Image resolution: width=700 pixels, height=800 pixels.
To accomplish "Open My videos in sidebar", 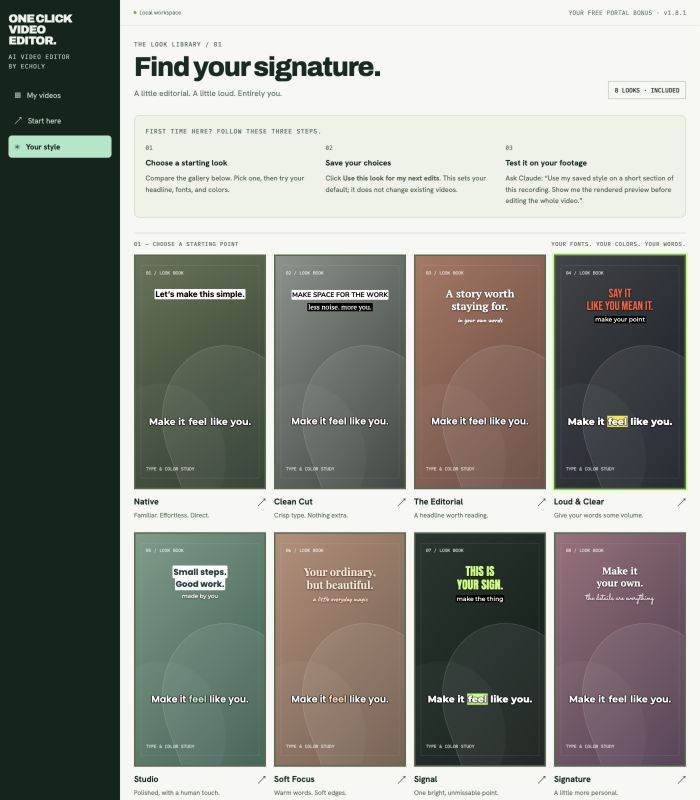I will tap(60, 95).
